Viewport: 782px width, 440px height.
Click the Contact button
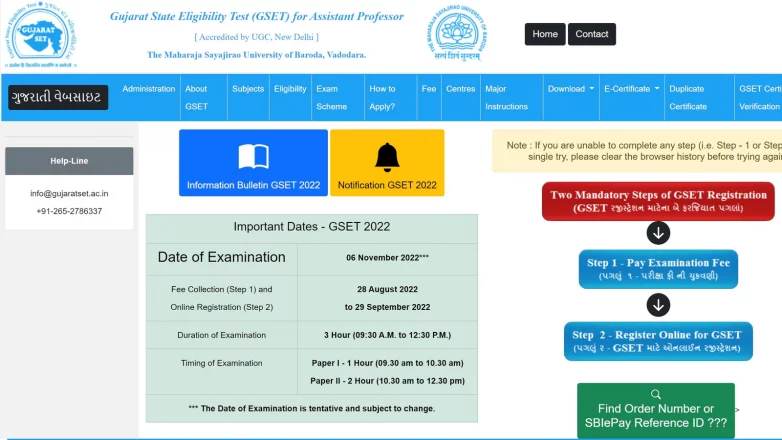[591, 34]
